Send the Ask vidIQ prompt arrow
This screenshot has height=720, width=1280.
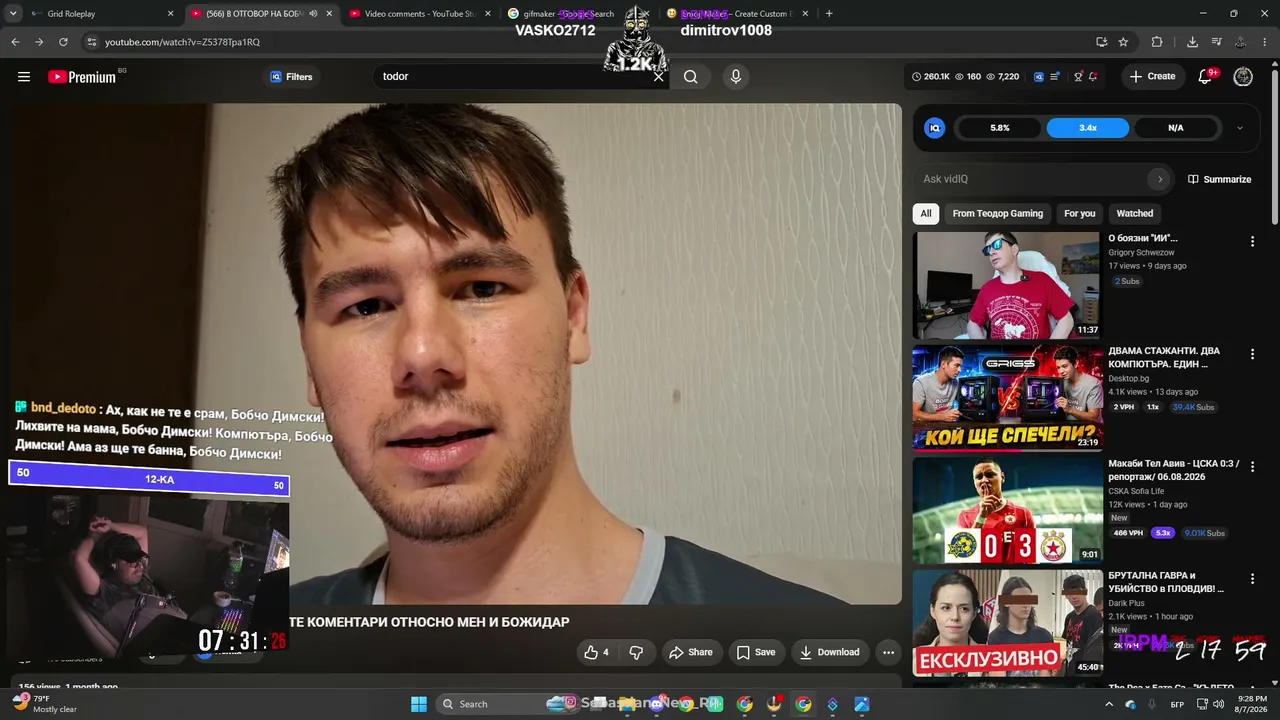click(1160, 179)
